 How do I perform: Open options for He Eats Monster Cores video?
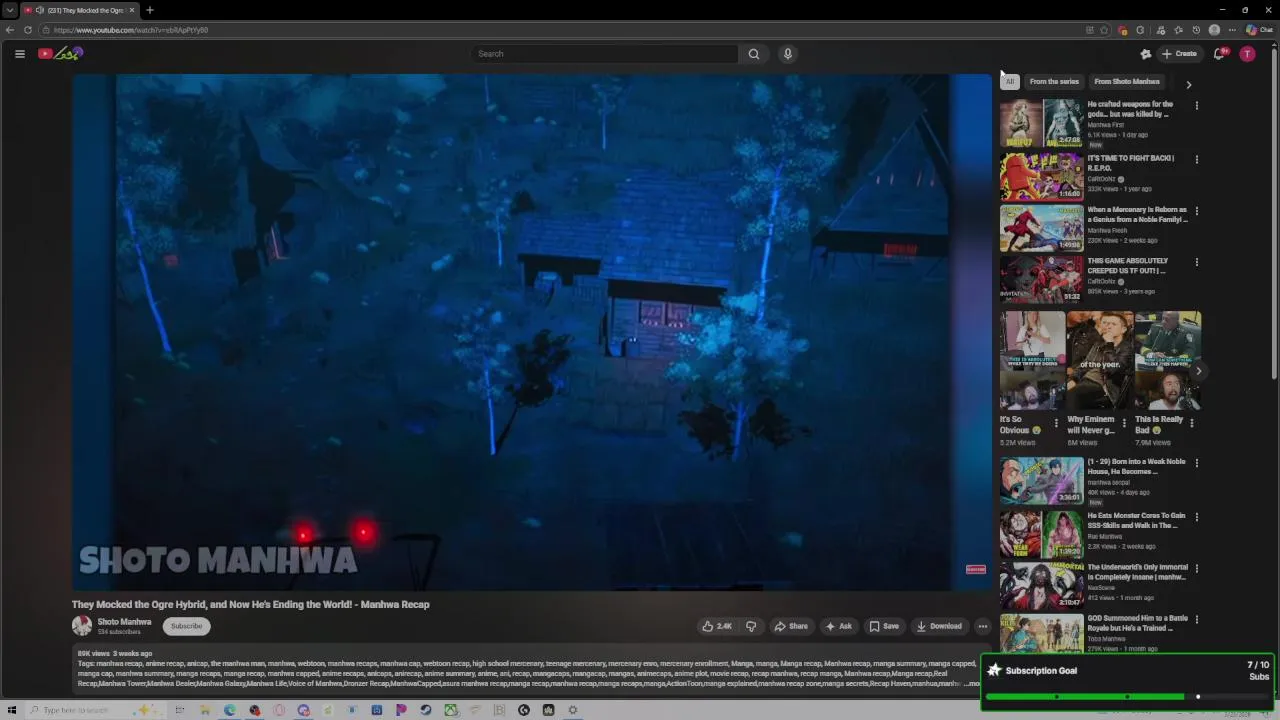point(1196,517)
